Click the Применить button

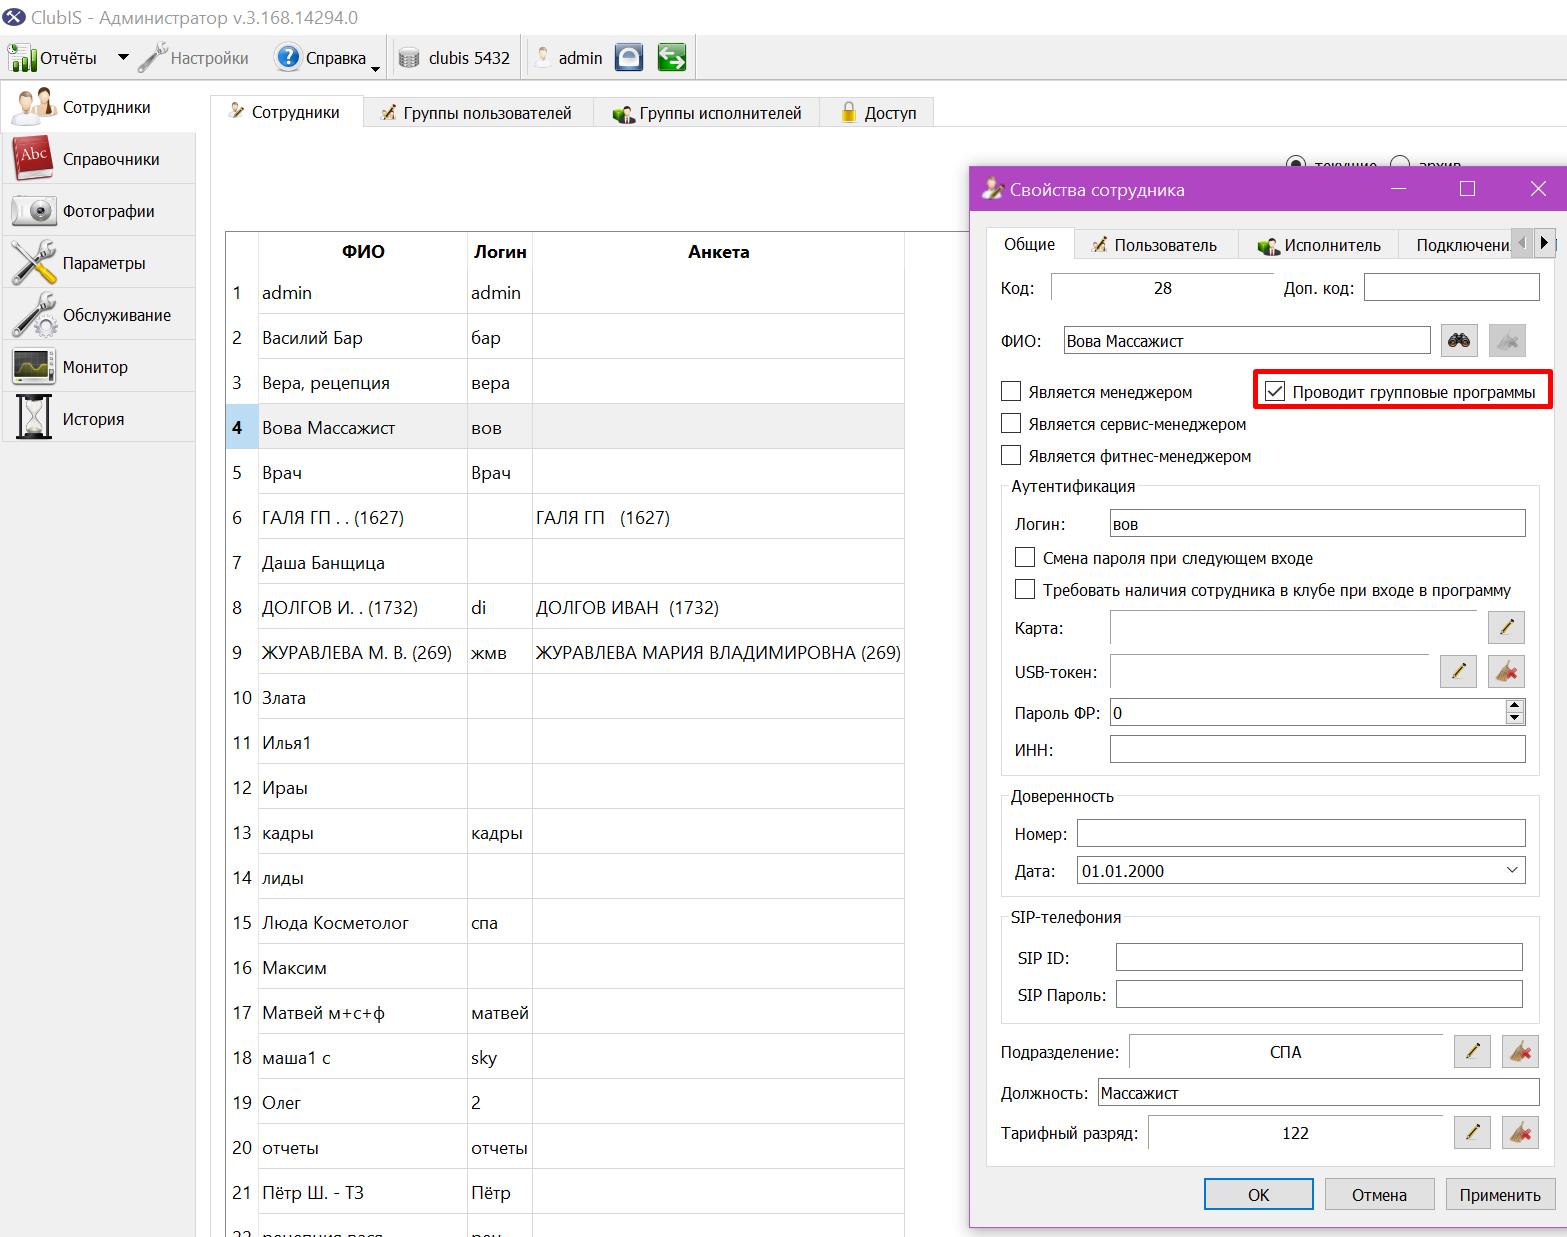tap(1500, 1194)
